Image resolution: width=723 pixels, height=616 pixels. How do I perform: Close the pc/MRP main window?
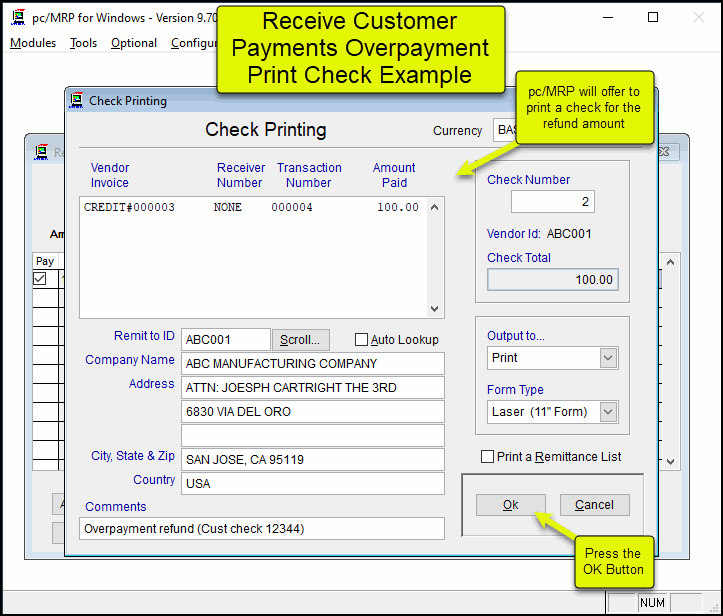(699, 17)
